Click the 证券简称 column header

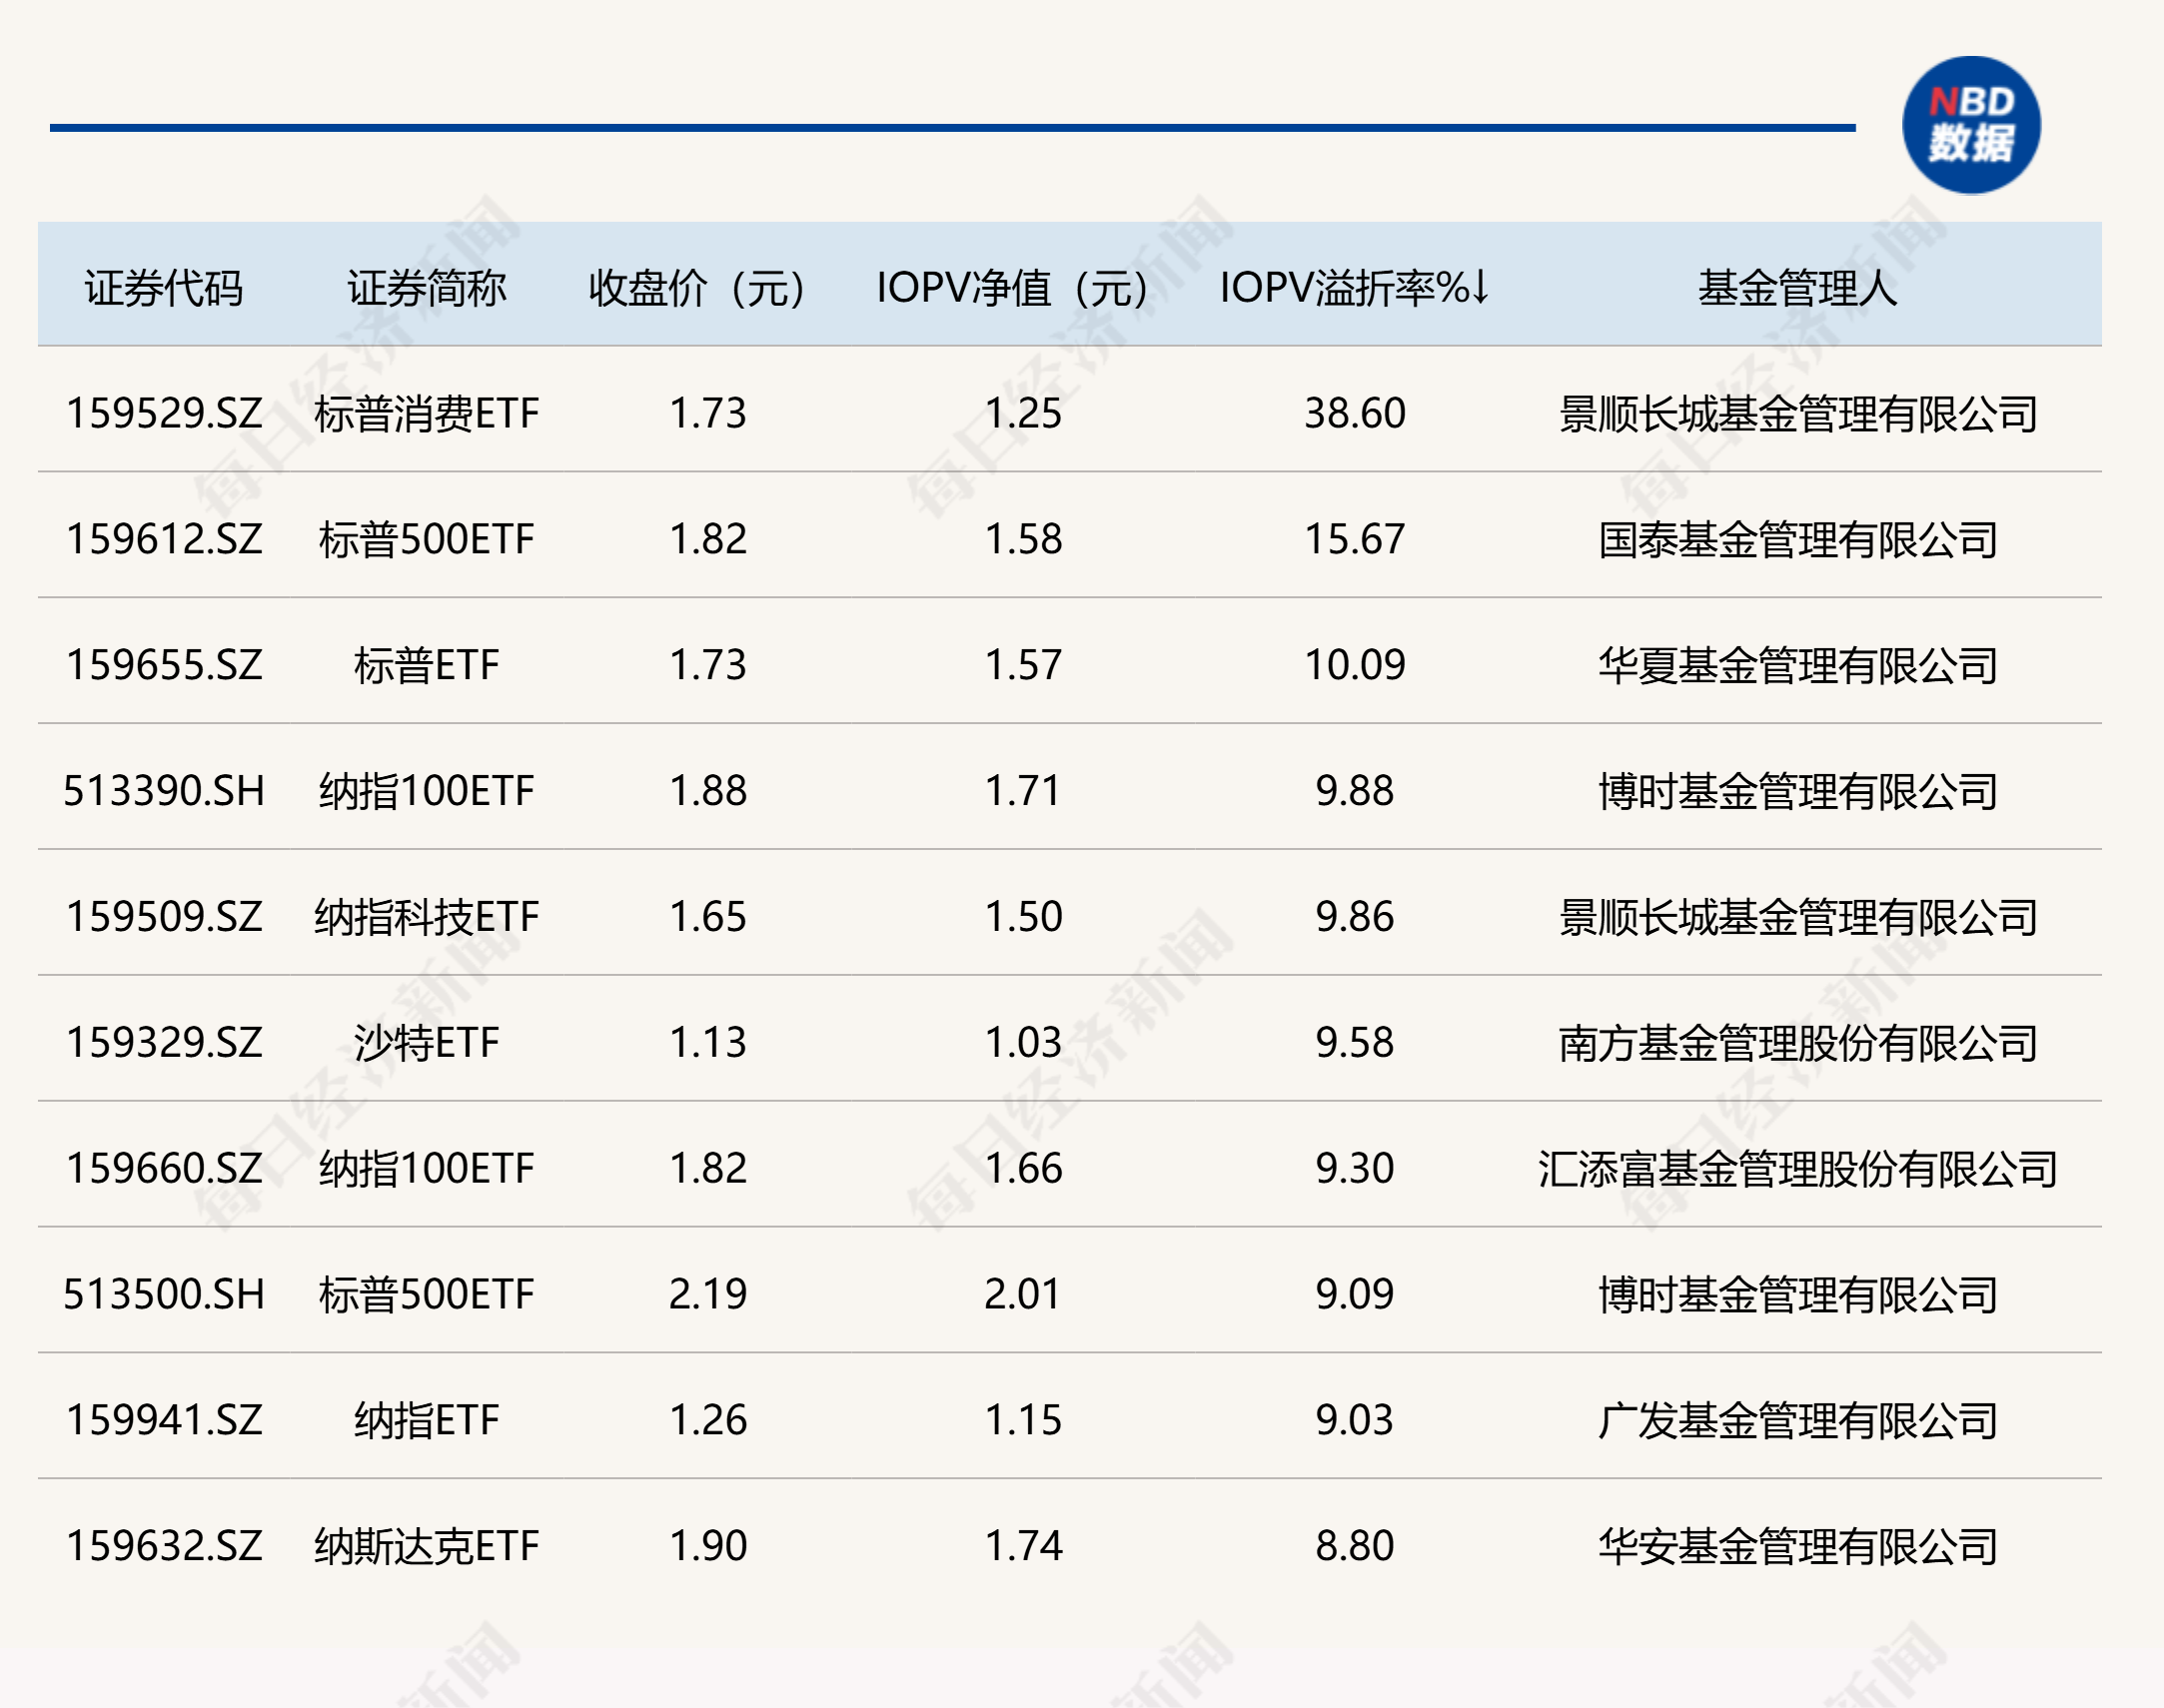point(427,288)
